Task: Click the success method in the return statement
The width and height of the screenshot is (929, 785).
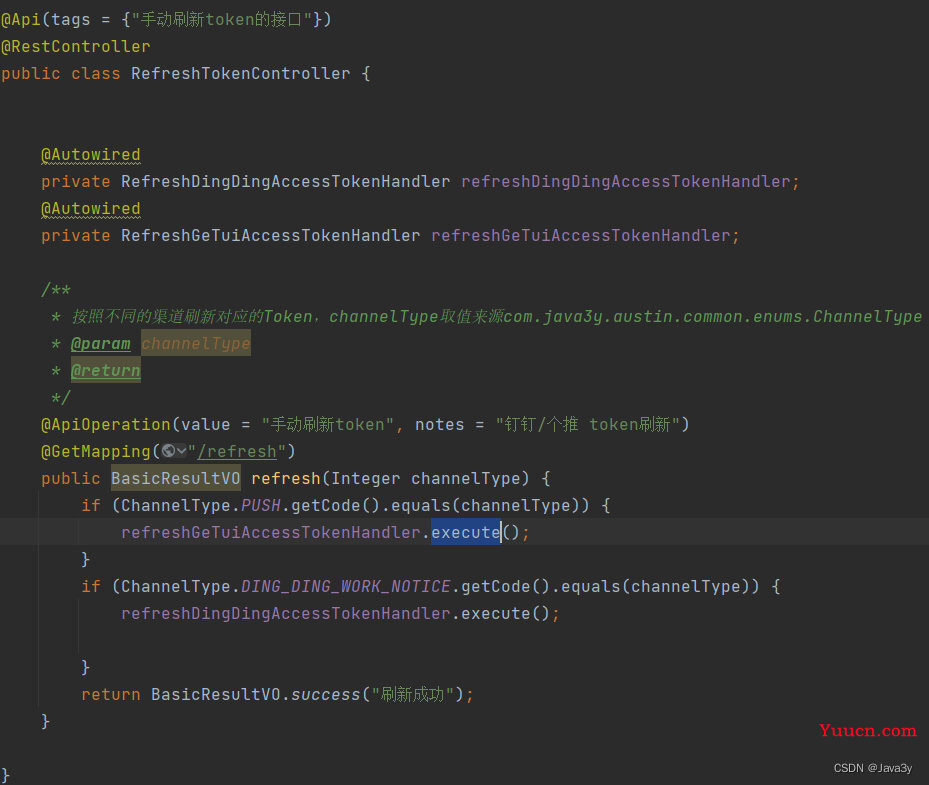Action: (326, 694)
